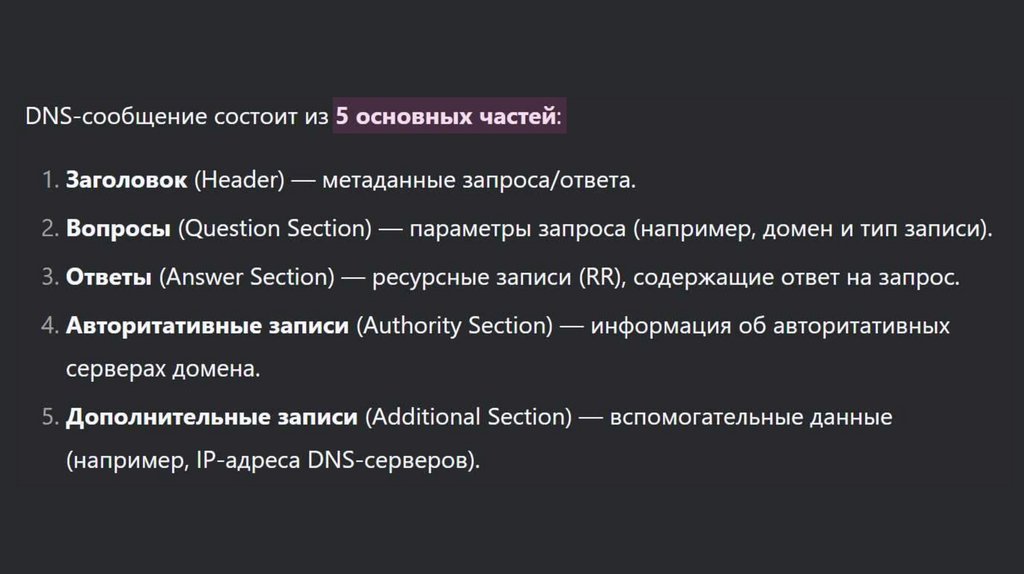Click the highlighted "5 основных частей" text
Viewport: 1024px width, 574px height.
pyautogui.click(x=446, y=118)
